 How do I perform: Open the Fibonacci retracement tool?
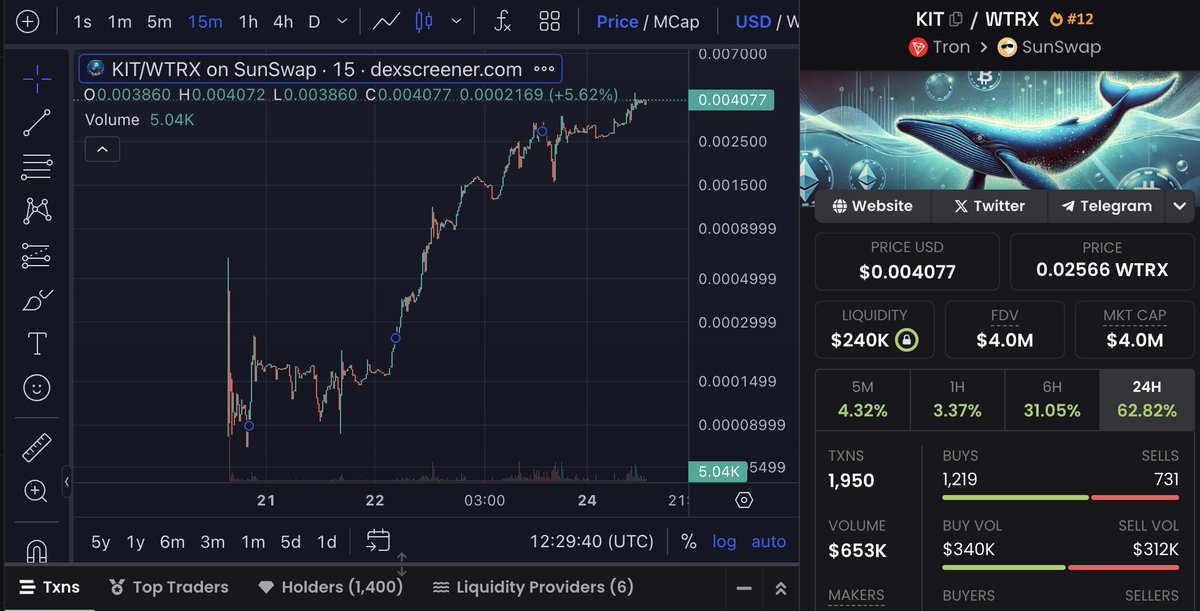pos(37,166)
